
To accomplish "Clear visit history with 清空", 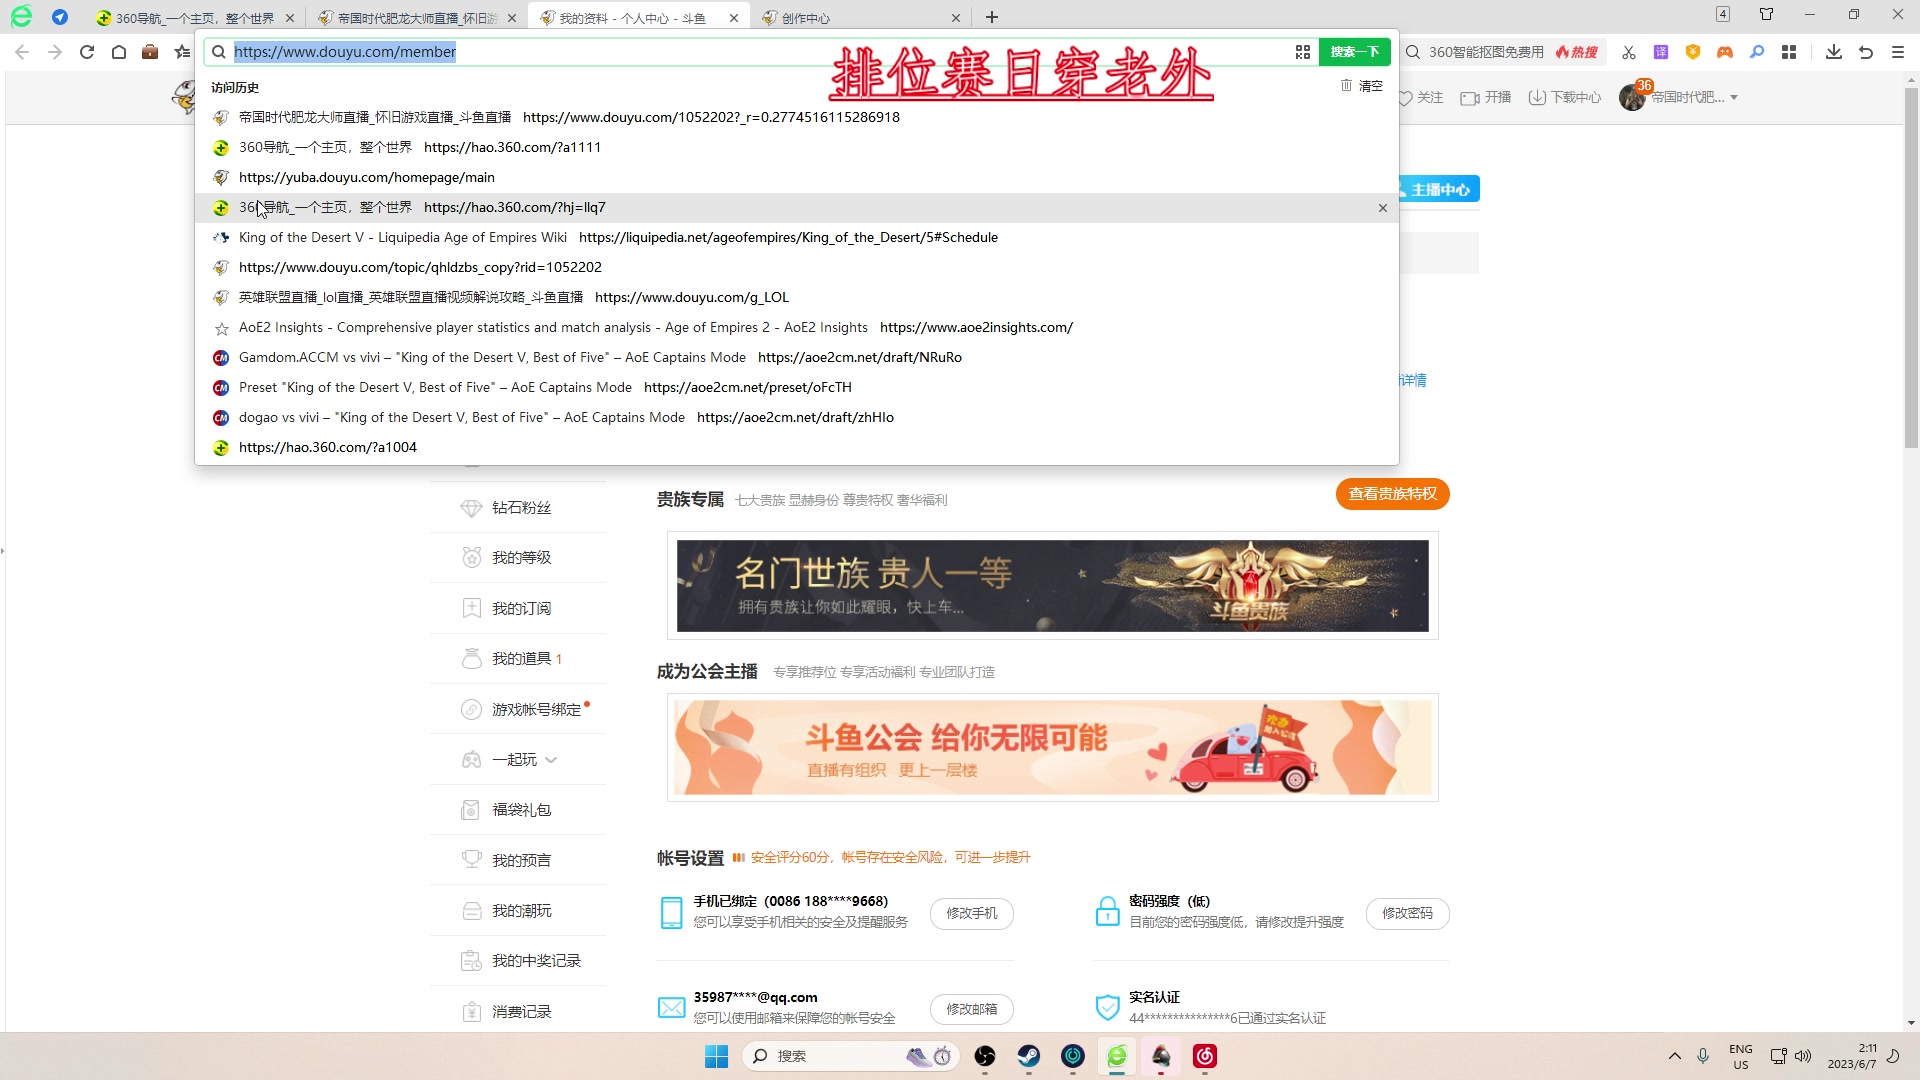I will pos(1362,86).
